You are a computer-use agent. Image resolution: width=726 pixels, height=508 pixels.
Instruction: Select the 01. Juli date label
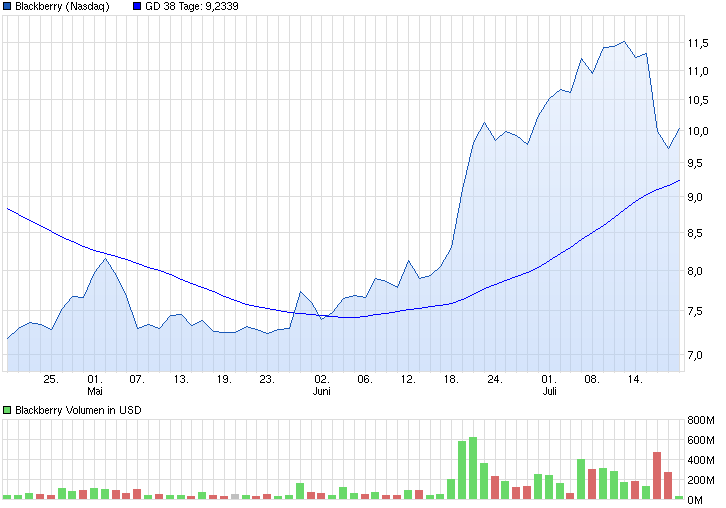click(x=548, y=385)
